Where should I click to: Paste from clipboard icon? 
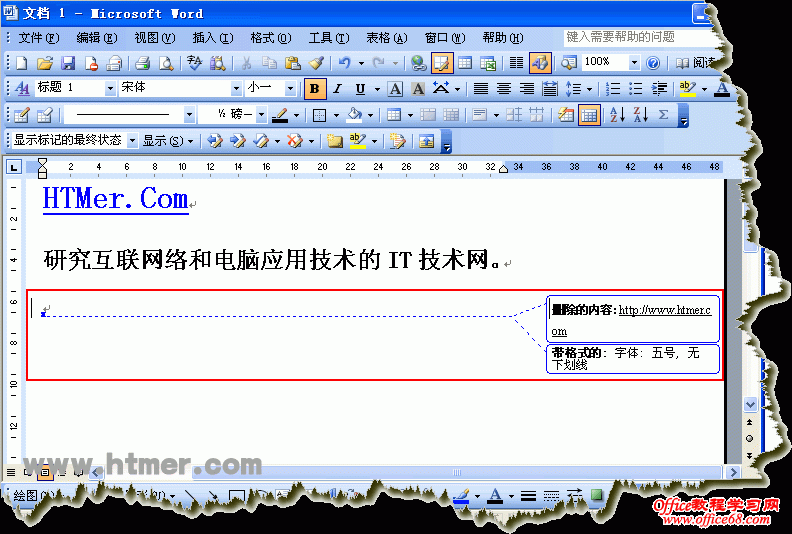pyautogui.click(x=292, y=63)
